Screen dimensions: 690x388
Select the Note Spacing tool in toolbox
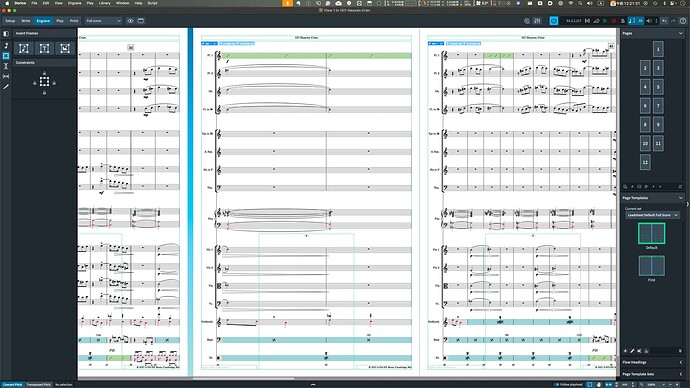click(6, 77)
